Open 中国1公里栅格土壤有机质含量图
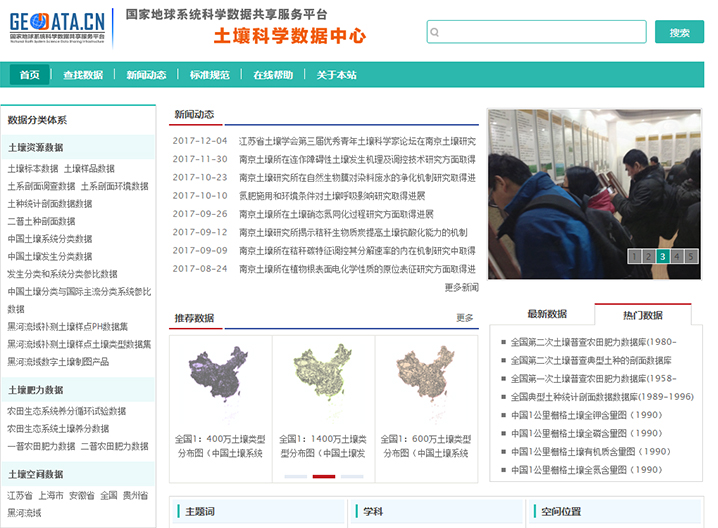 click(x=591, y=452)
